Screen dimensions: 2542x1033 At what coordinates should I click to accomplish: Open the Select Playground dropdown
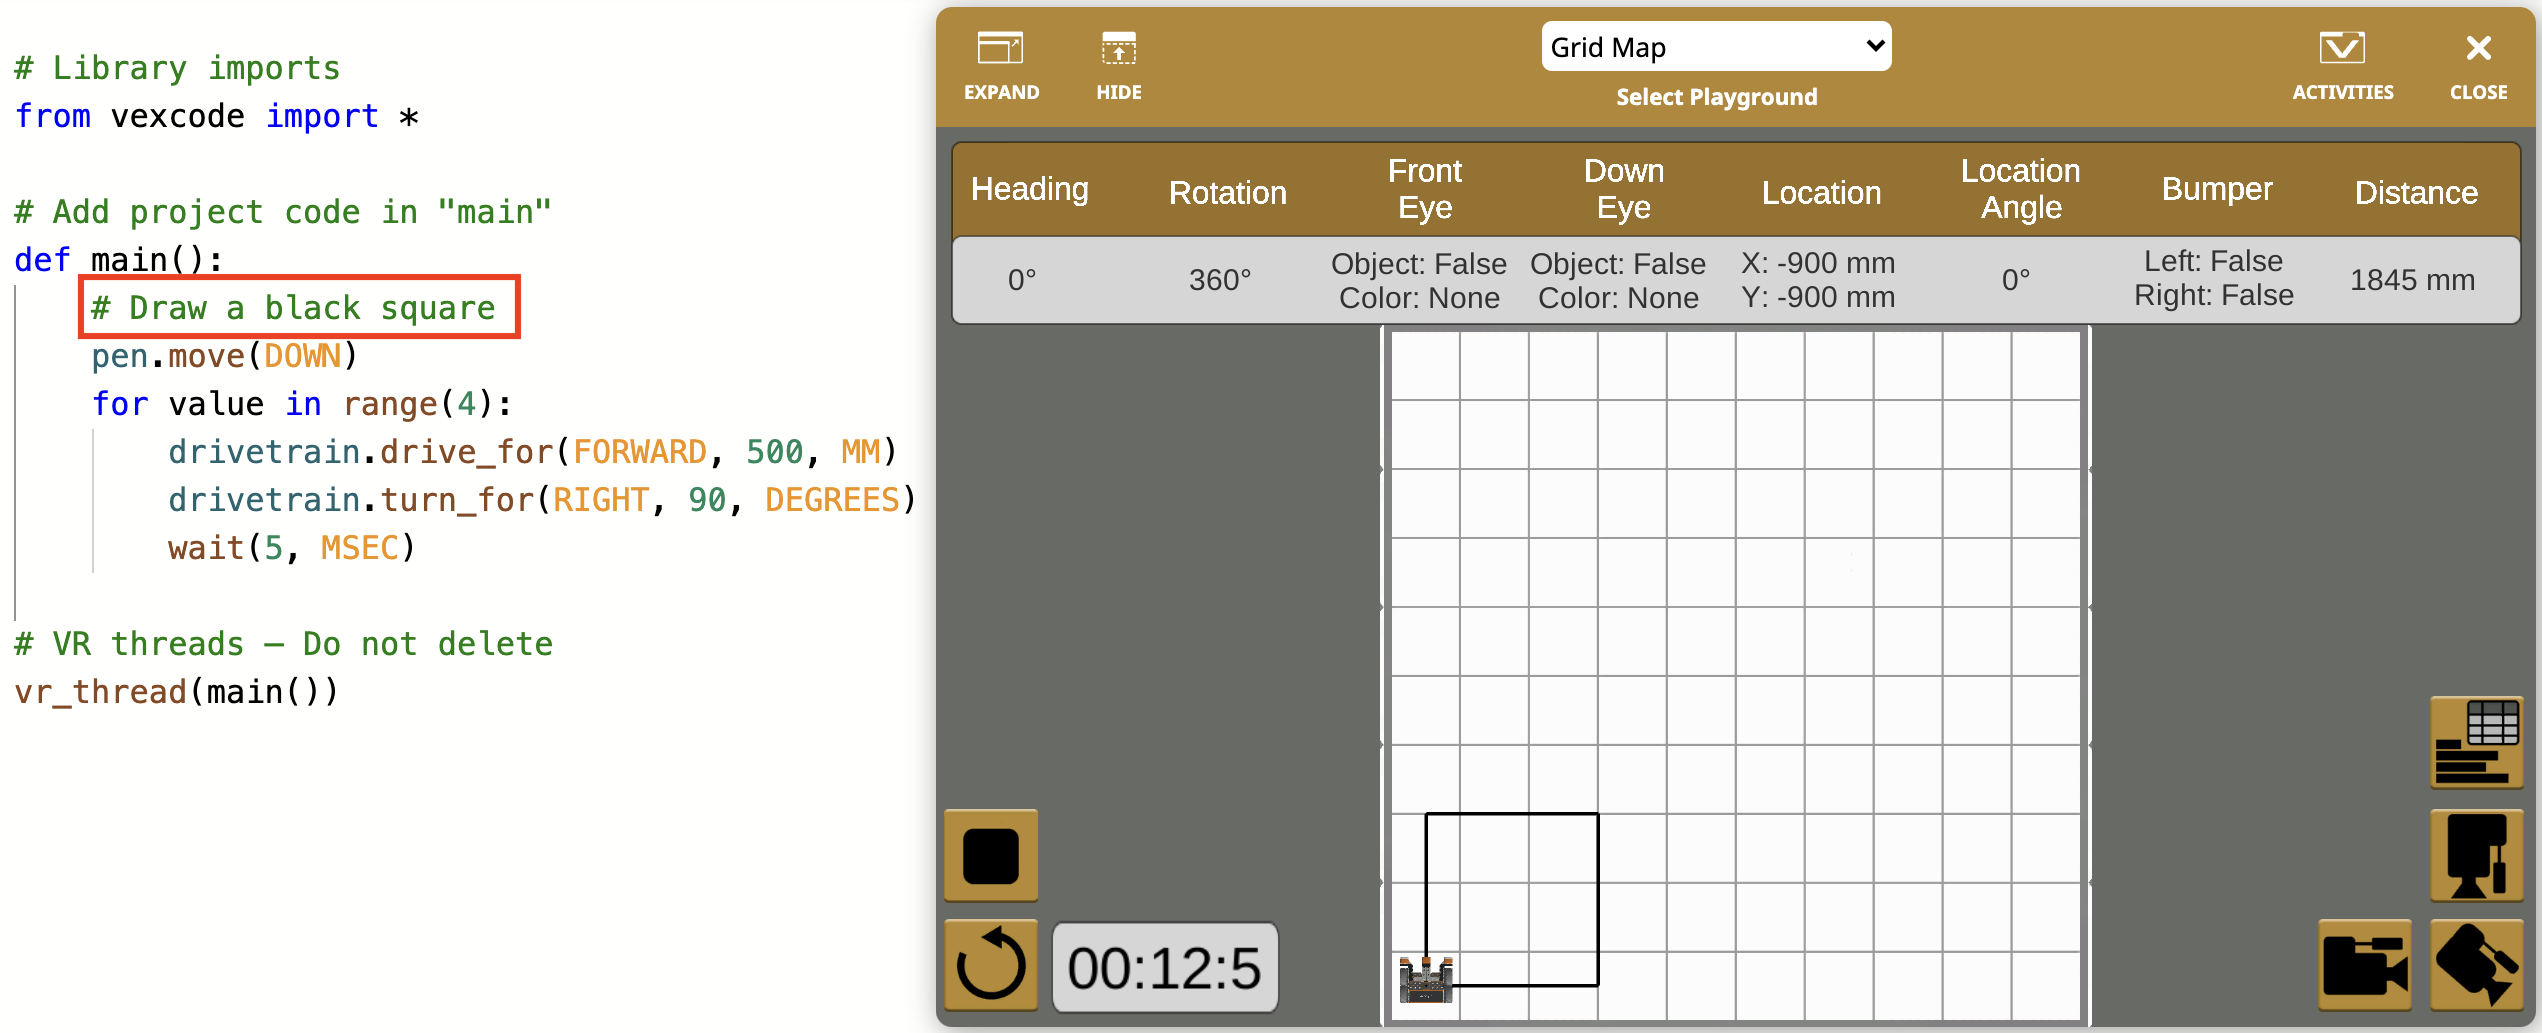pos(1715,46)
